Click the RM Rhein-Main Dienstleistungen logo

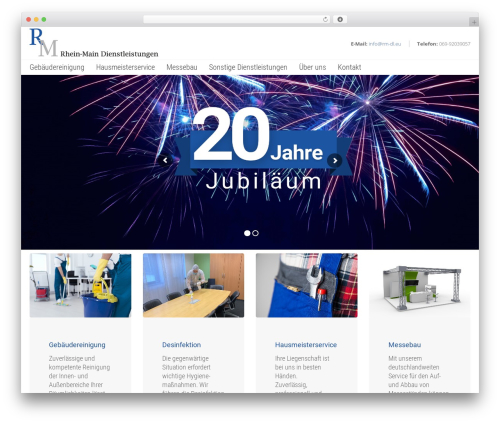pos(94,43)
